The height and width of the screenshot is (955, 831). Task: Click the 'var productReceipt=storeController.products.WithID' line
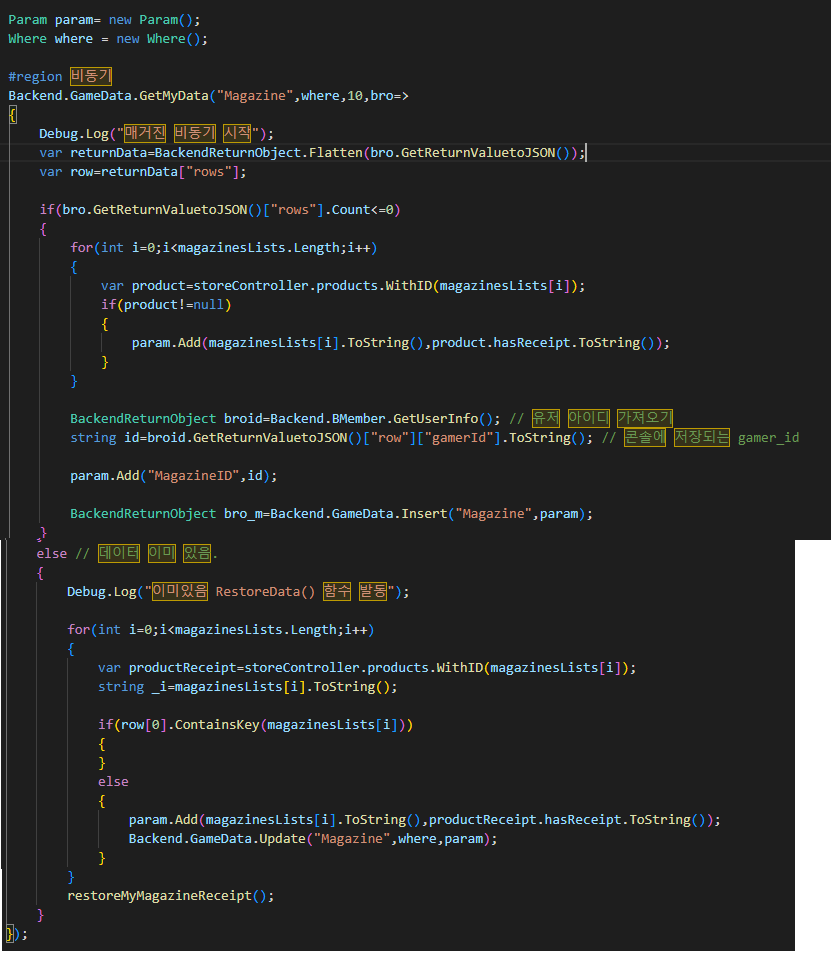click(x=367, y=668)
